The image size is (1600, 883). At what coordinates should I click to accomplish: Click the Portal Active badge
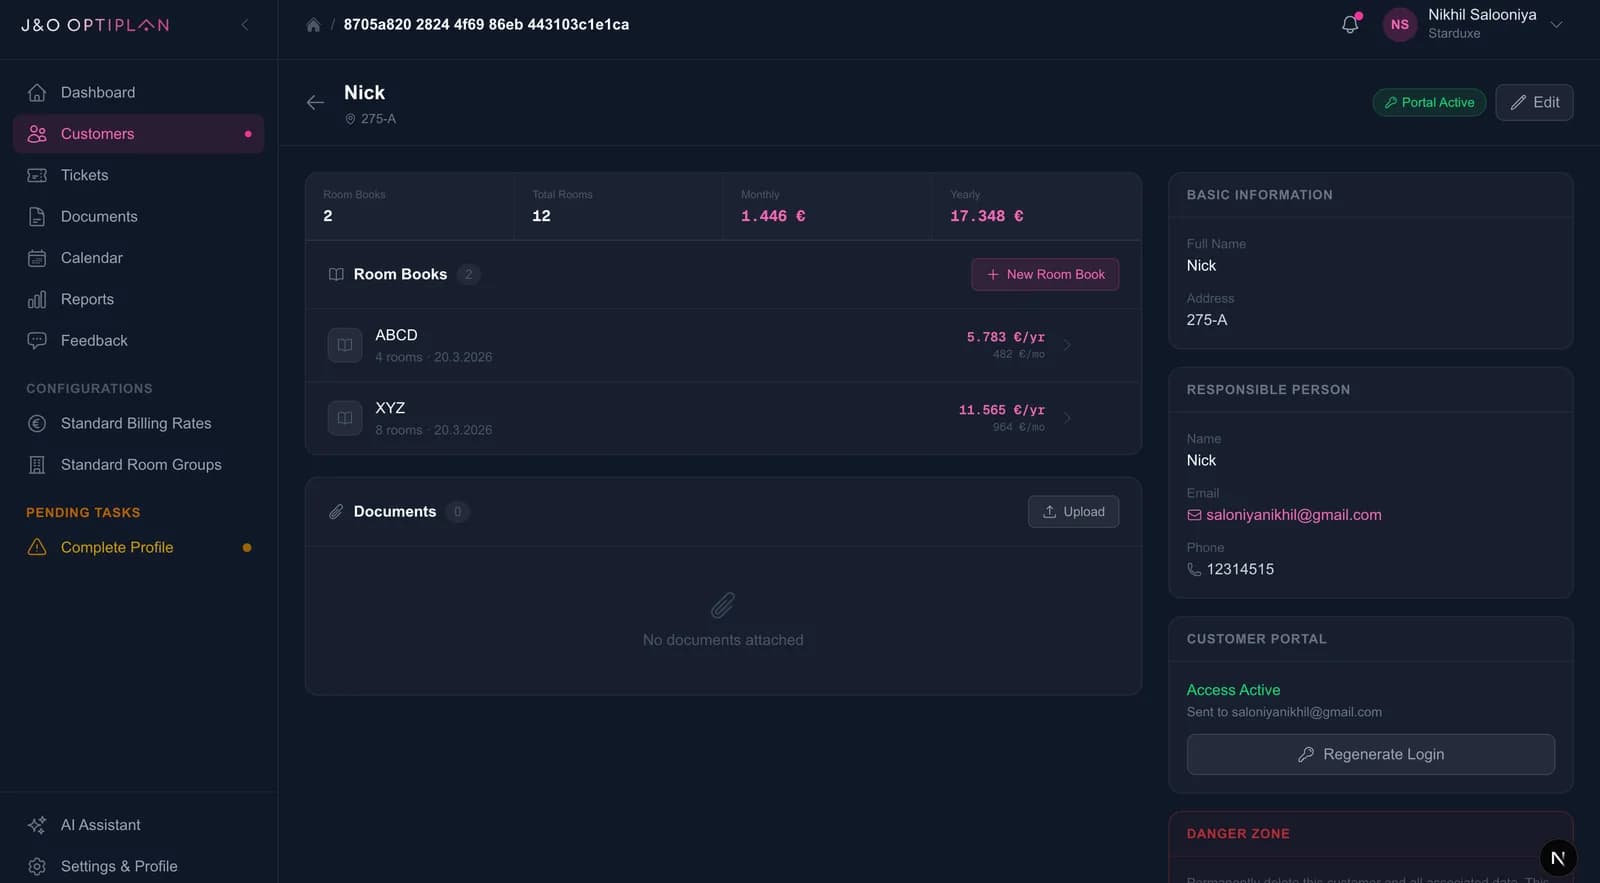pos(1429,102)
